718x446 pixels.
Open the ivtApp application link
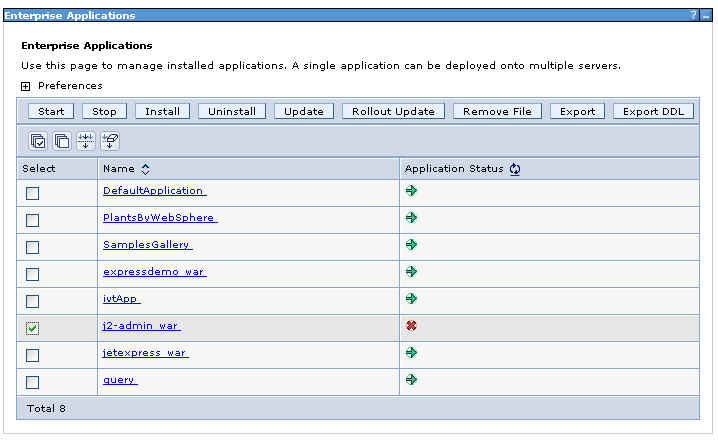coord(121,299)
